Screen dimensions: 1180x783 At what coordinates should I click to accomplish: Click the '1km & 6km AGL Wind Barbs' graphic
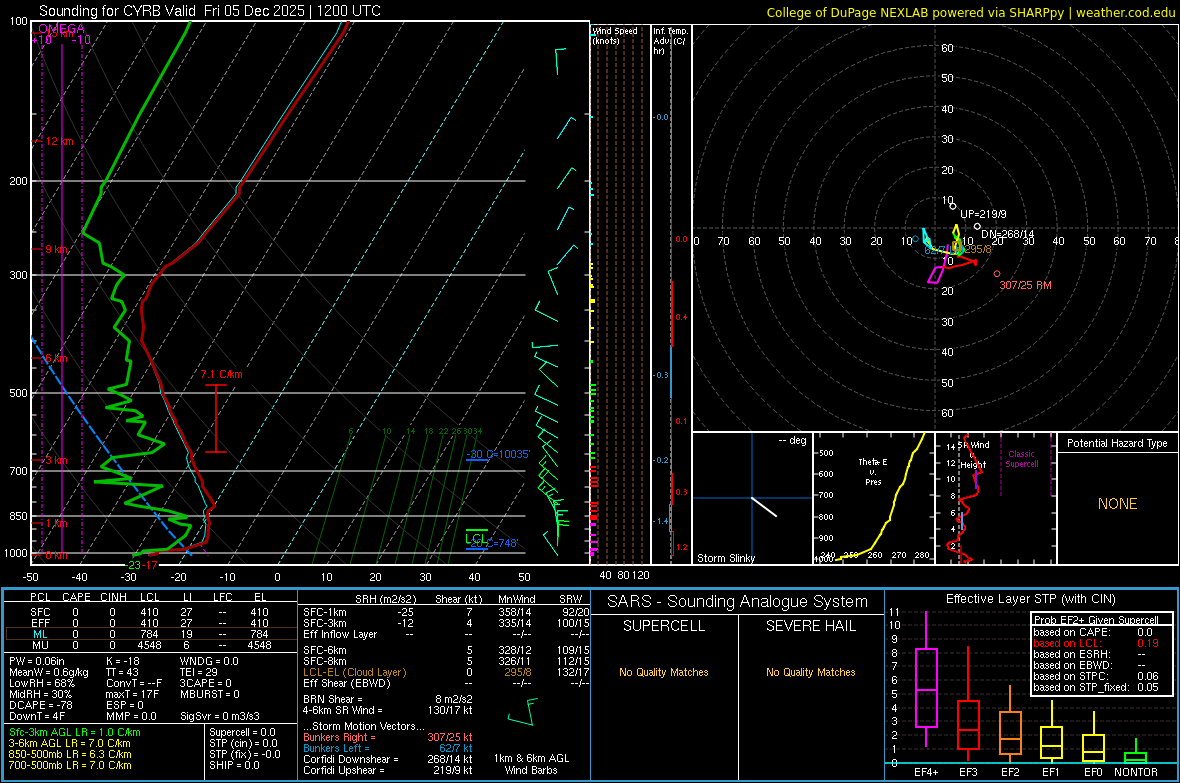point(522,713)
